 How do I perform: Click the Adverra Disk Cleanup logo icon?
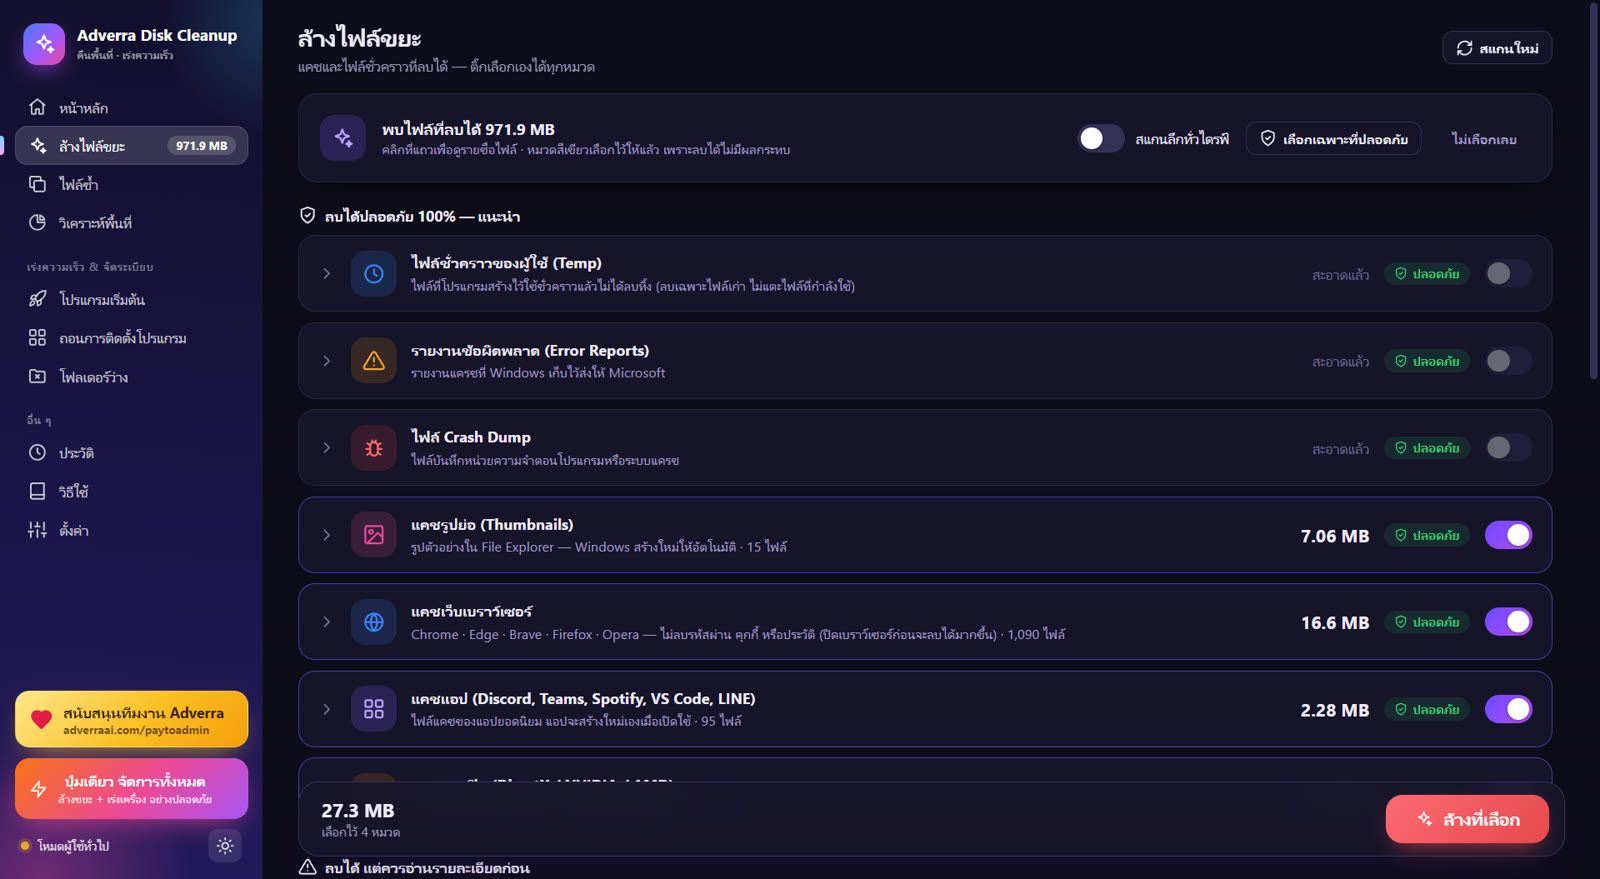pyautogui.click(x=44, y=44)
